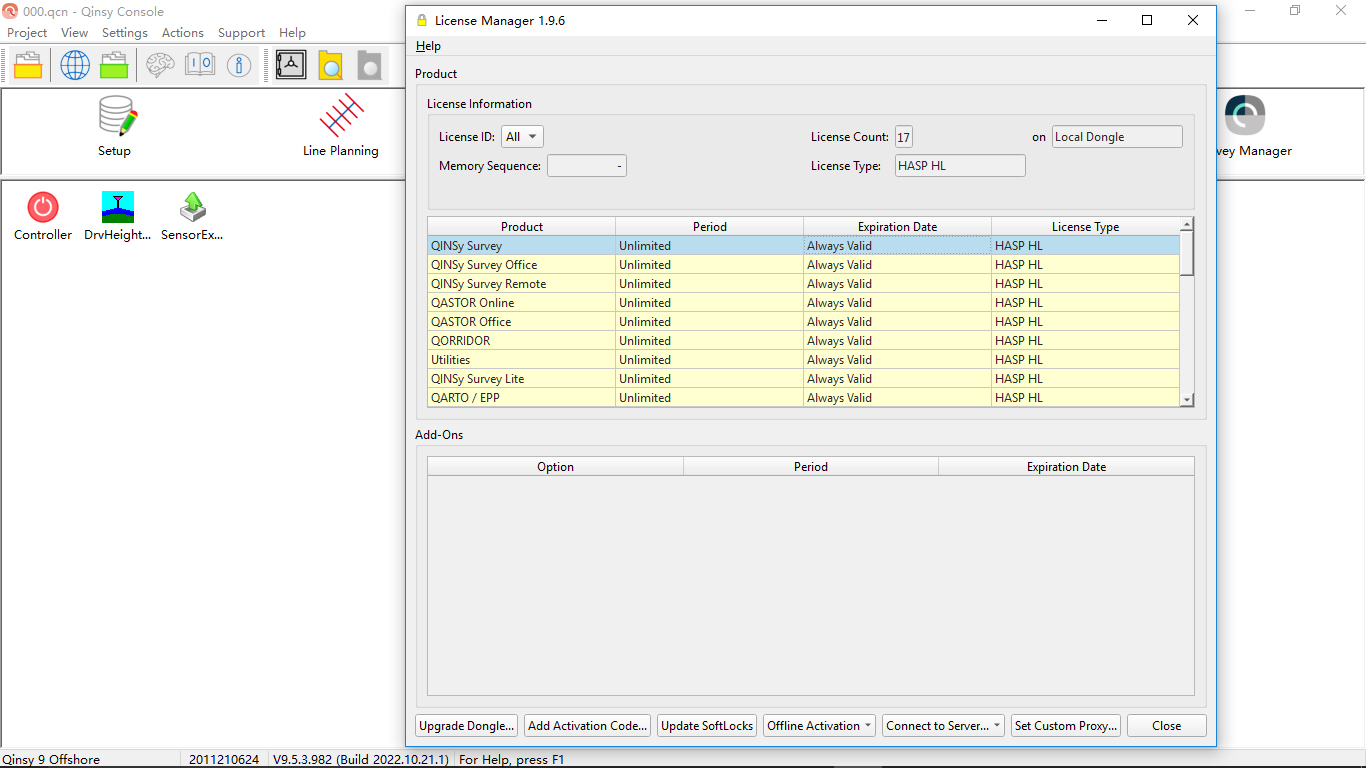Open the Support menu in Qinsy Console
Viewport: 1366px width, 768px height.
coord(242,33)
